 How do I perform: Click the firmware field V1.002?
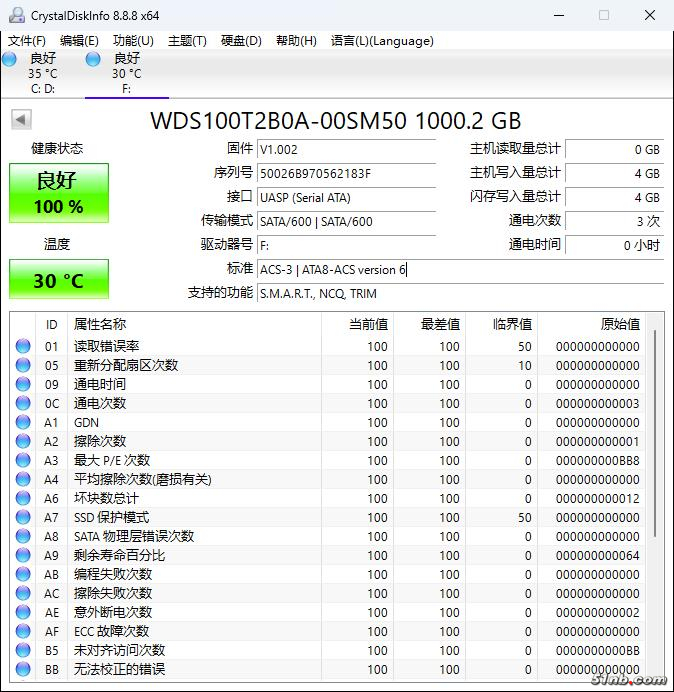click(x=346, y=149)
